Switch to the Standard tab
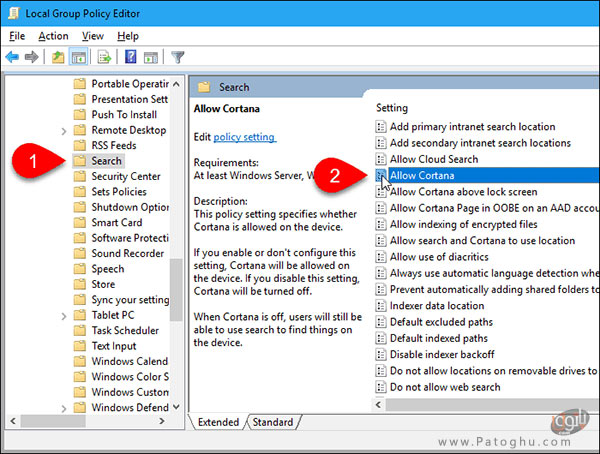Screen dimensions: 600x454 point(273,422)
